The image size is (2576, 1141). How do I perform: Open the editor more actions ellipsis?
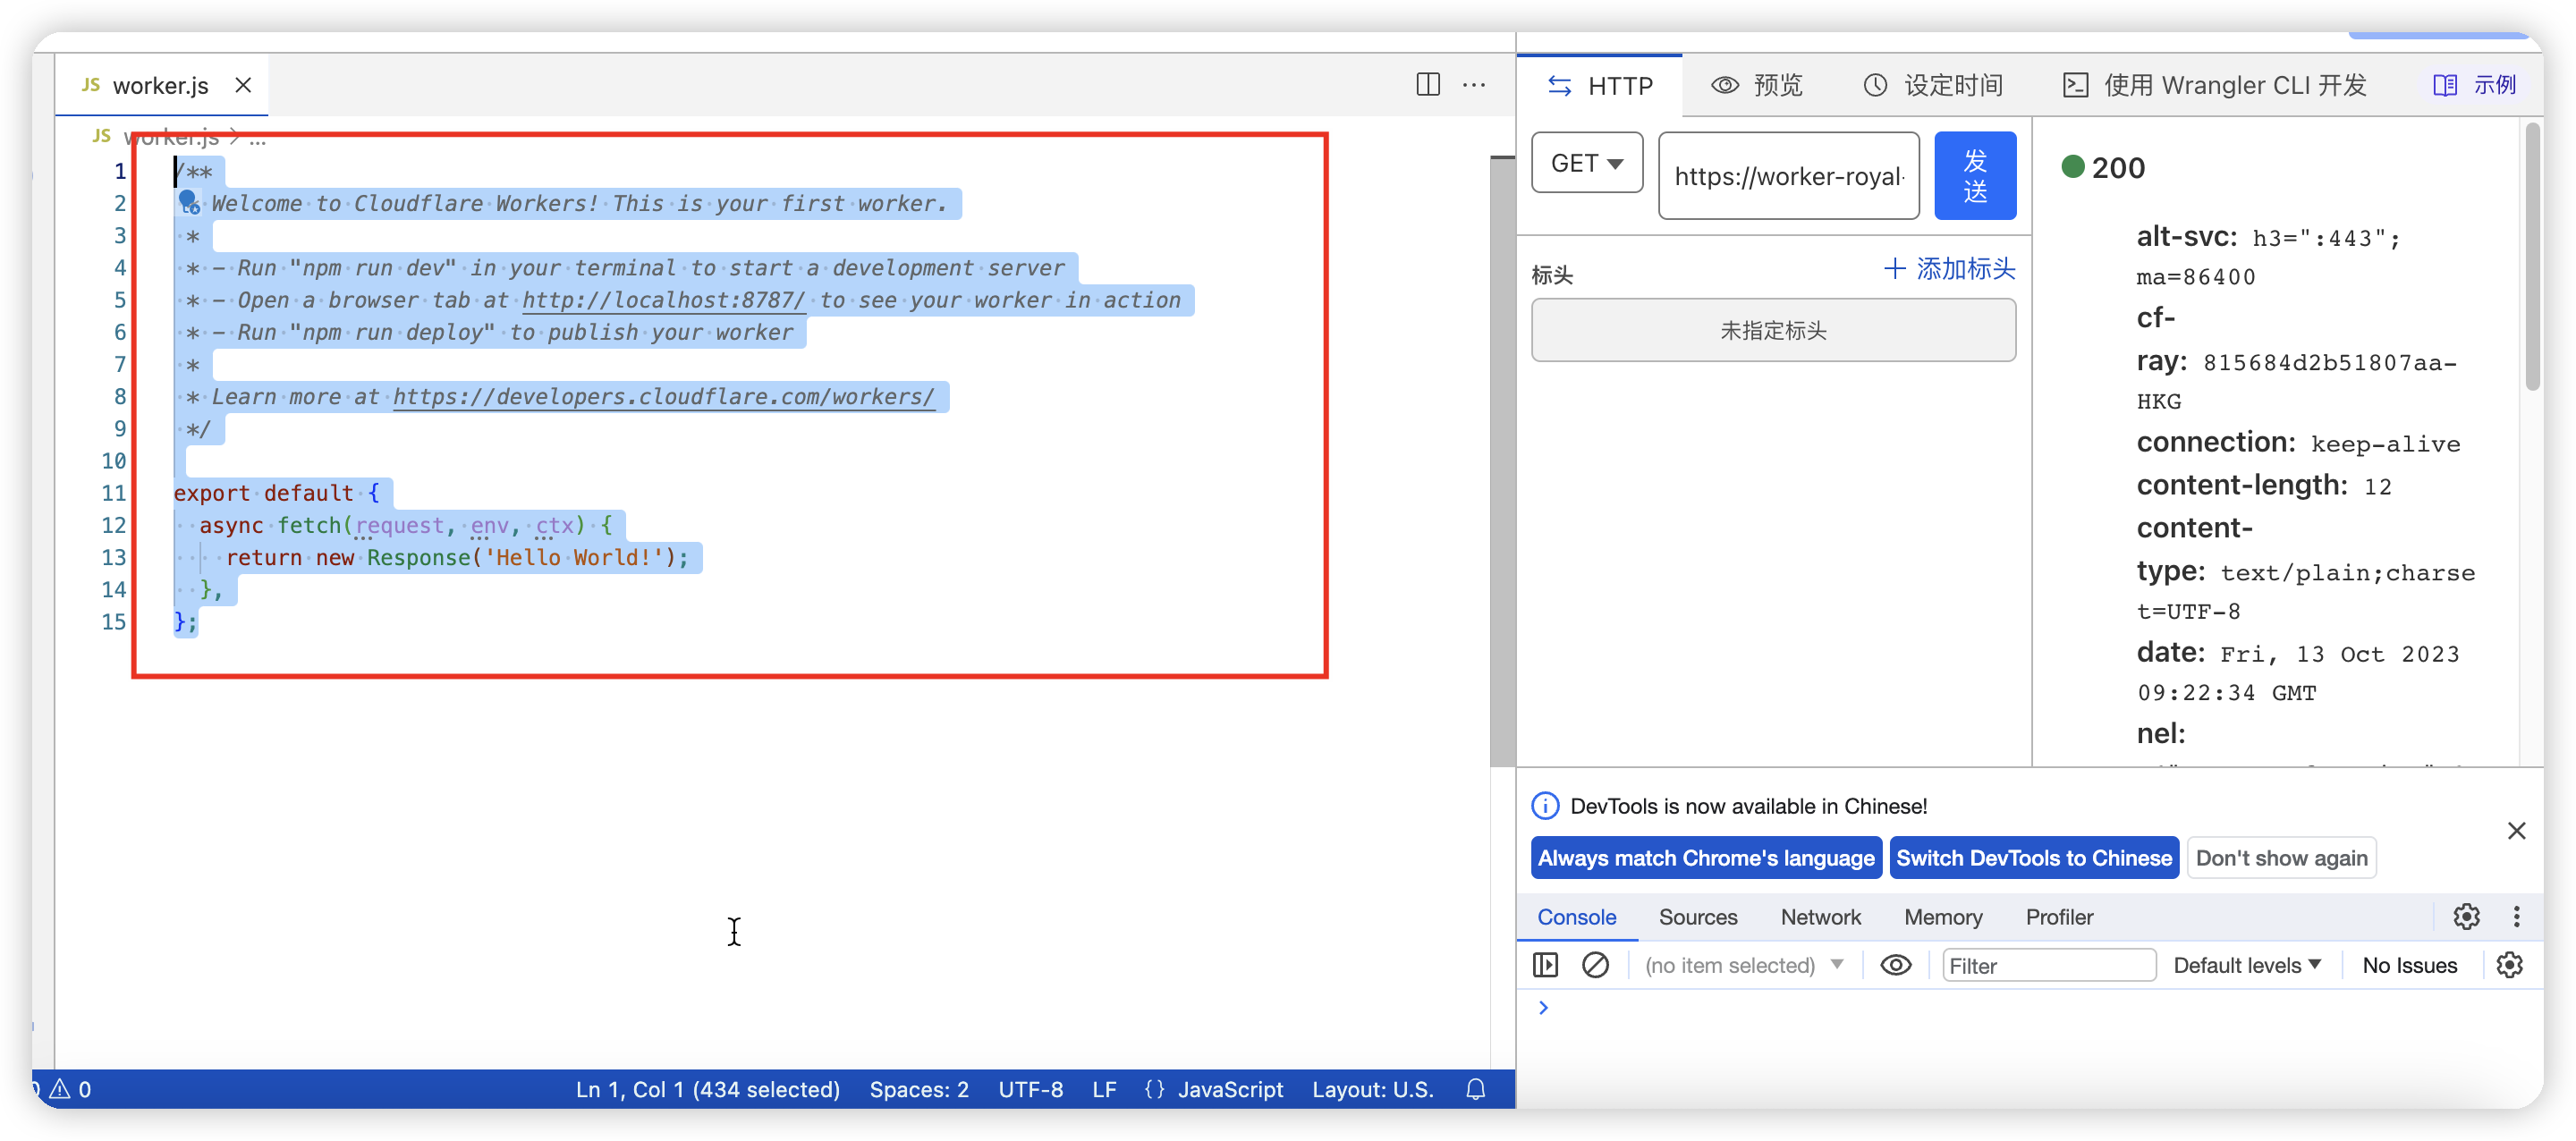pyautogui.click(x=1474, y=85)
